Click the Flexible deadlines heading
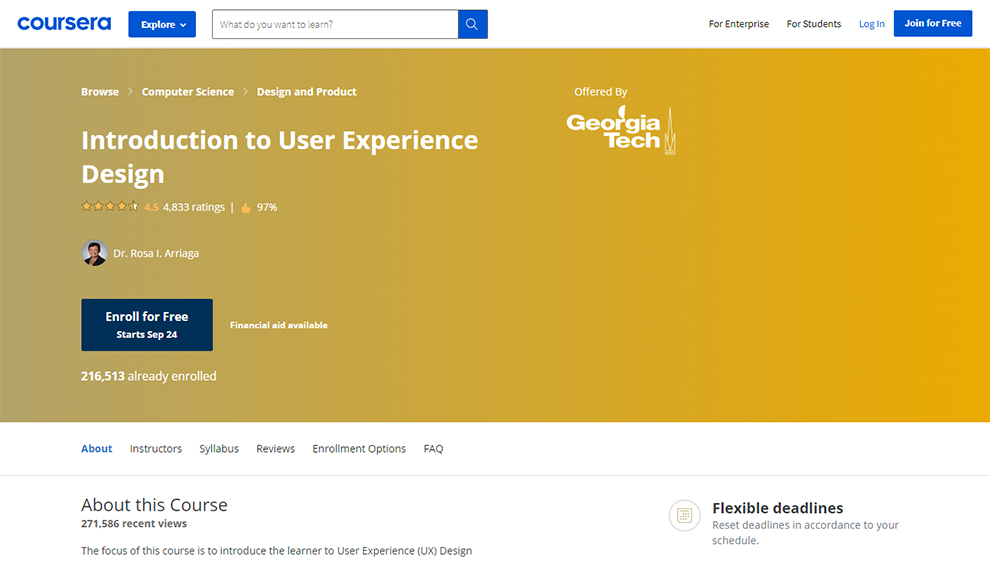The width and height of the screenshot is (990, 564). (777, 508)
